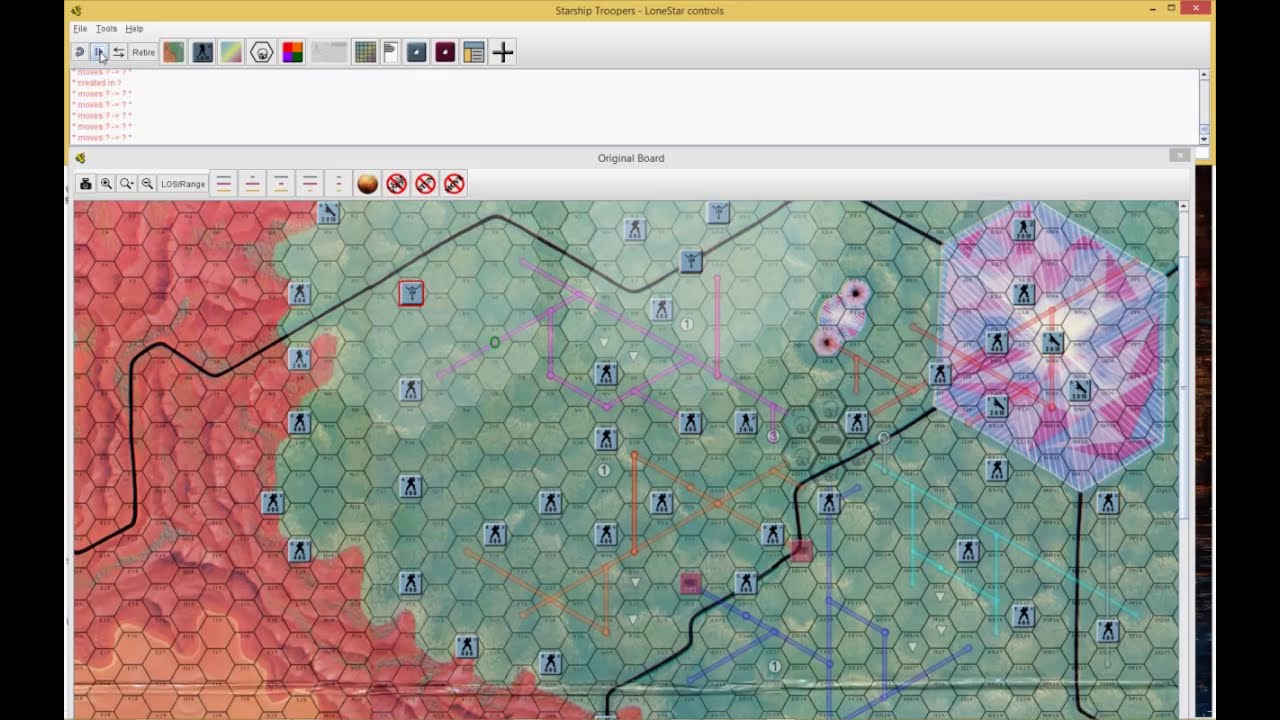Screen dimensions: 1280x720
Task: Open the zoom level dropdown magnifier
Action: 127,184
